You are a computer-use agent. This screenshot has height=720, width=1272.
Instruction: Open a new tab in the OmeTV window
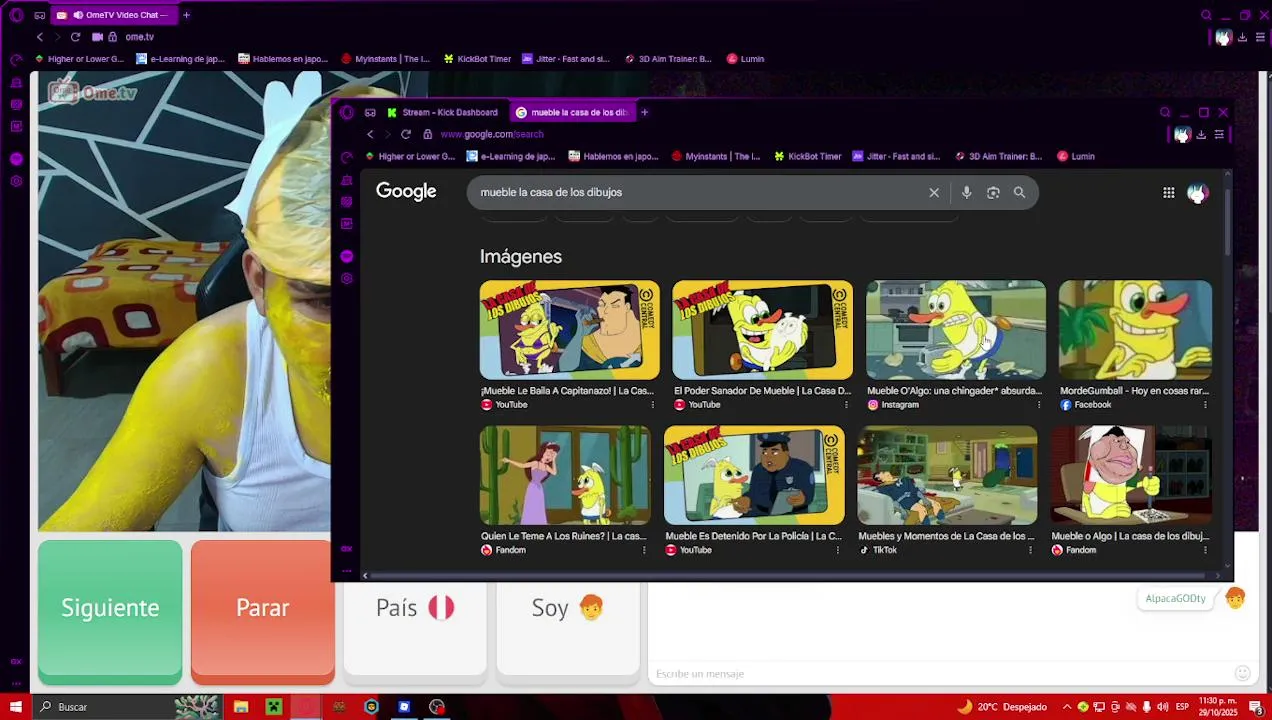[186, 15]
